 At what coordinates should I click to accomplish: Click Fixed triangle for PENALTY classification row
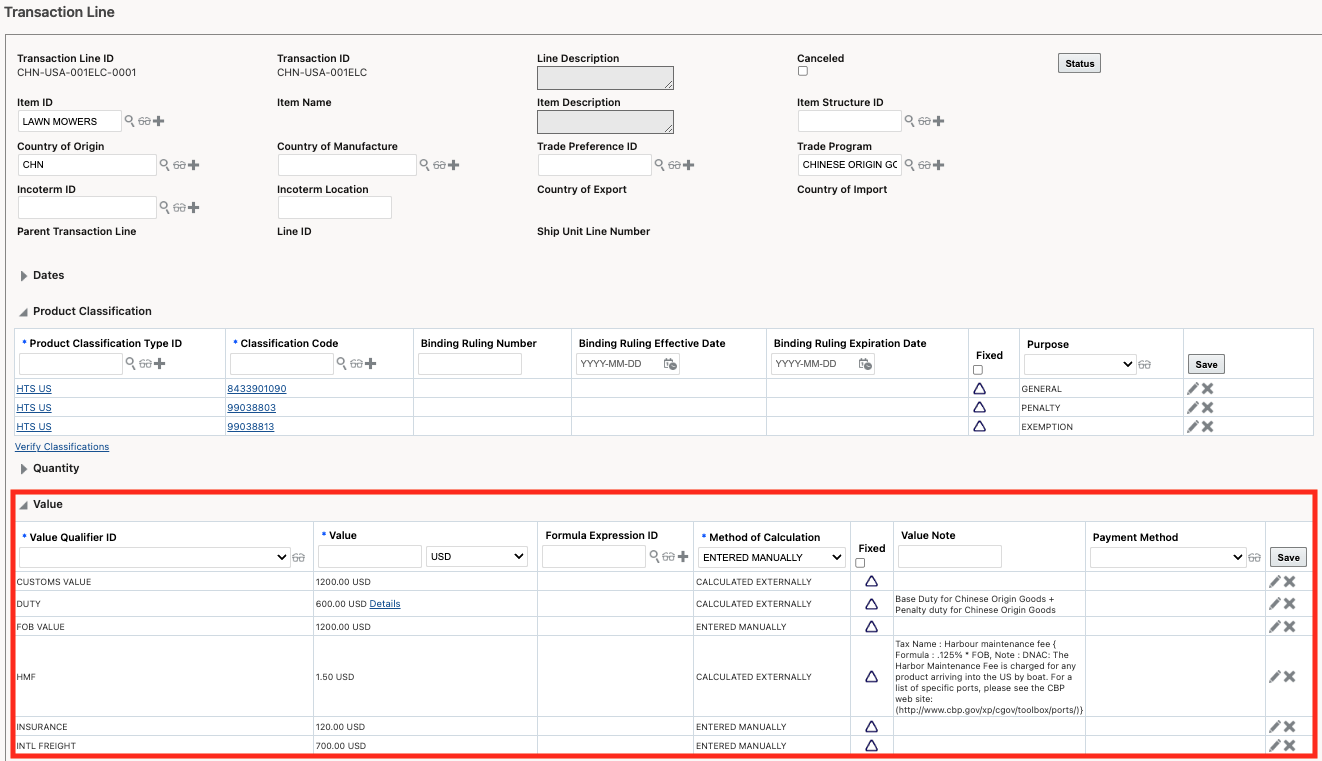[x=979, y=407]
